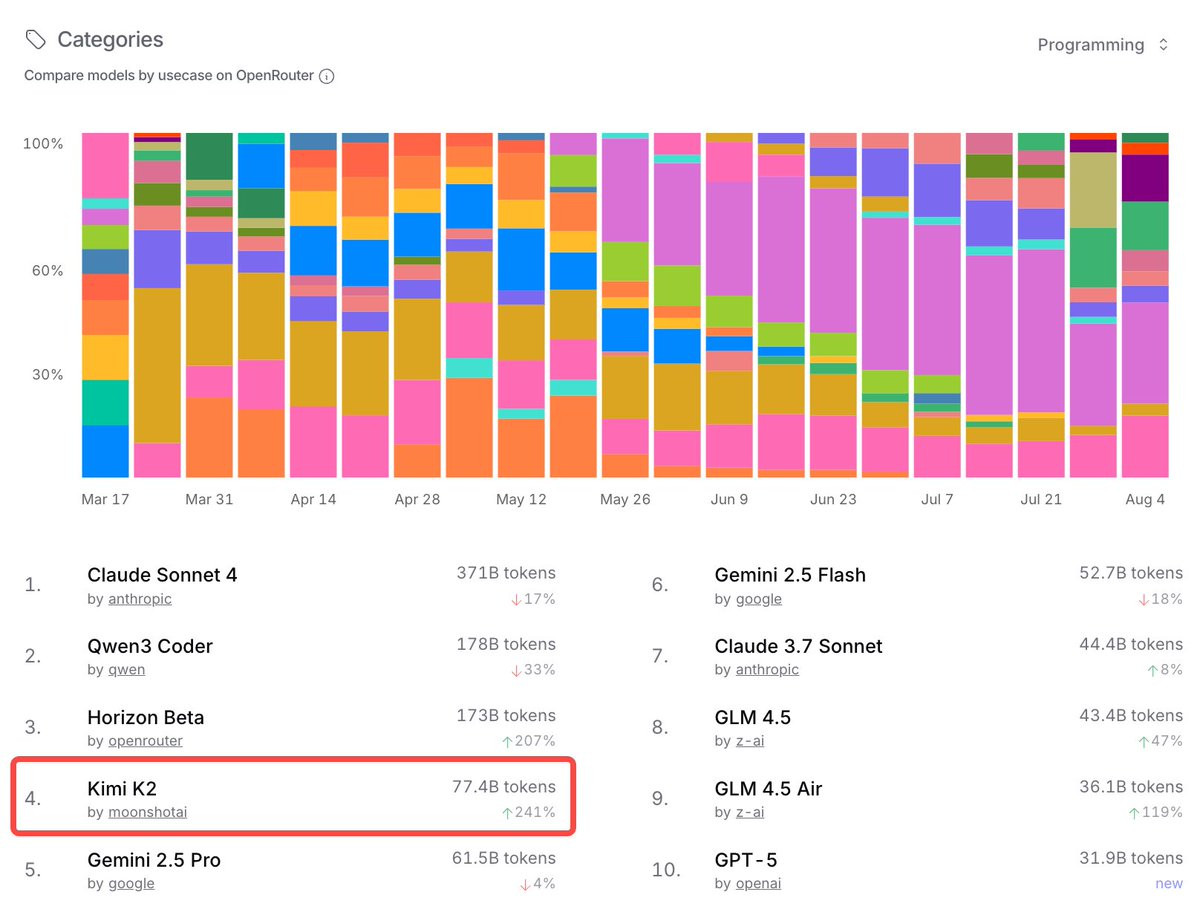Follow google link under Gemini 2.5 Pro
1200x915 pixels.
(131, 884)
